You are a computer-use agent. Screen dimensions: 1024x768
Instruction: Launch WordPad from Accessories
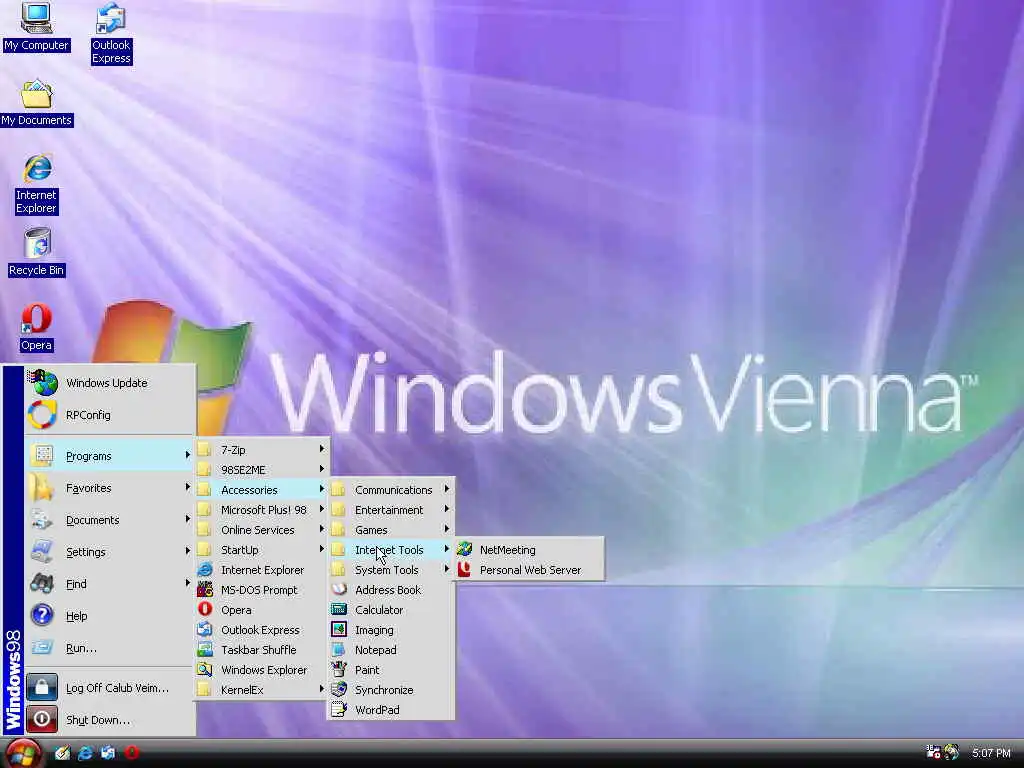[391, 710]
